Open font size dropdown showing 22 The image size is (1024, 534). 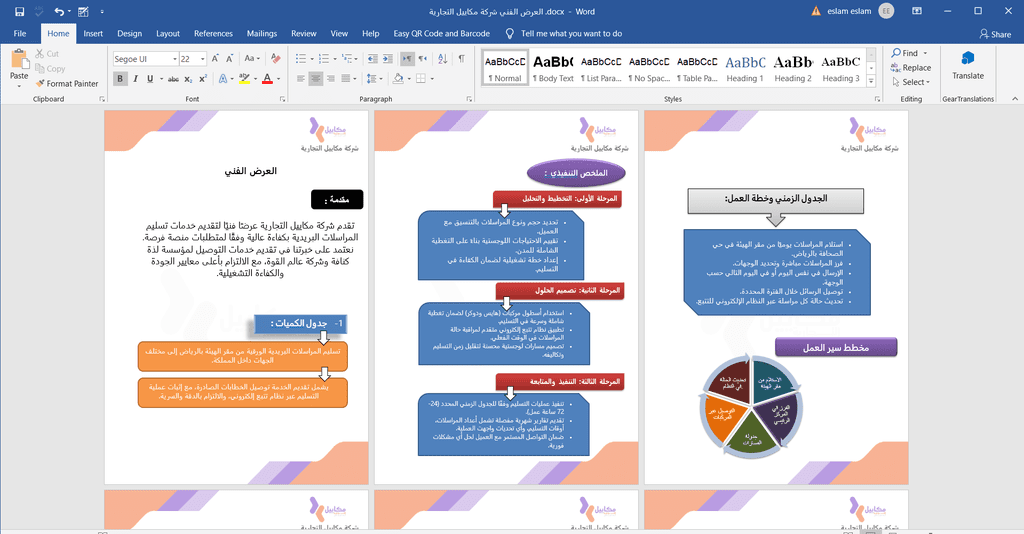pos(202,59)
